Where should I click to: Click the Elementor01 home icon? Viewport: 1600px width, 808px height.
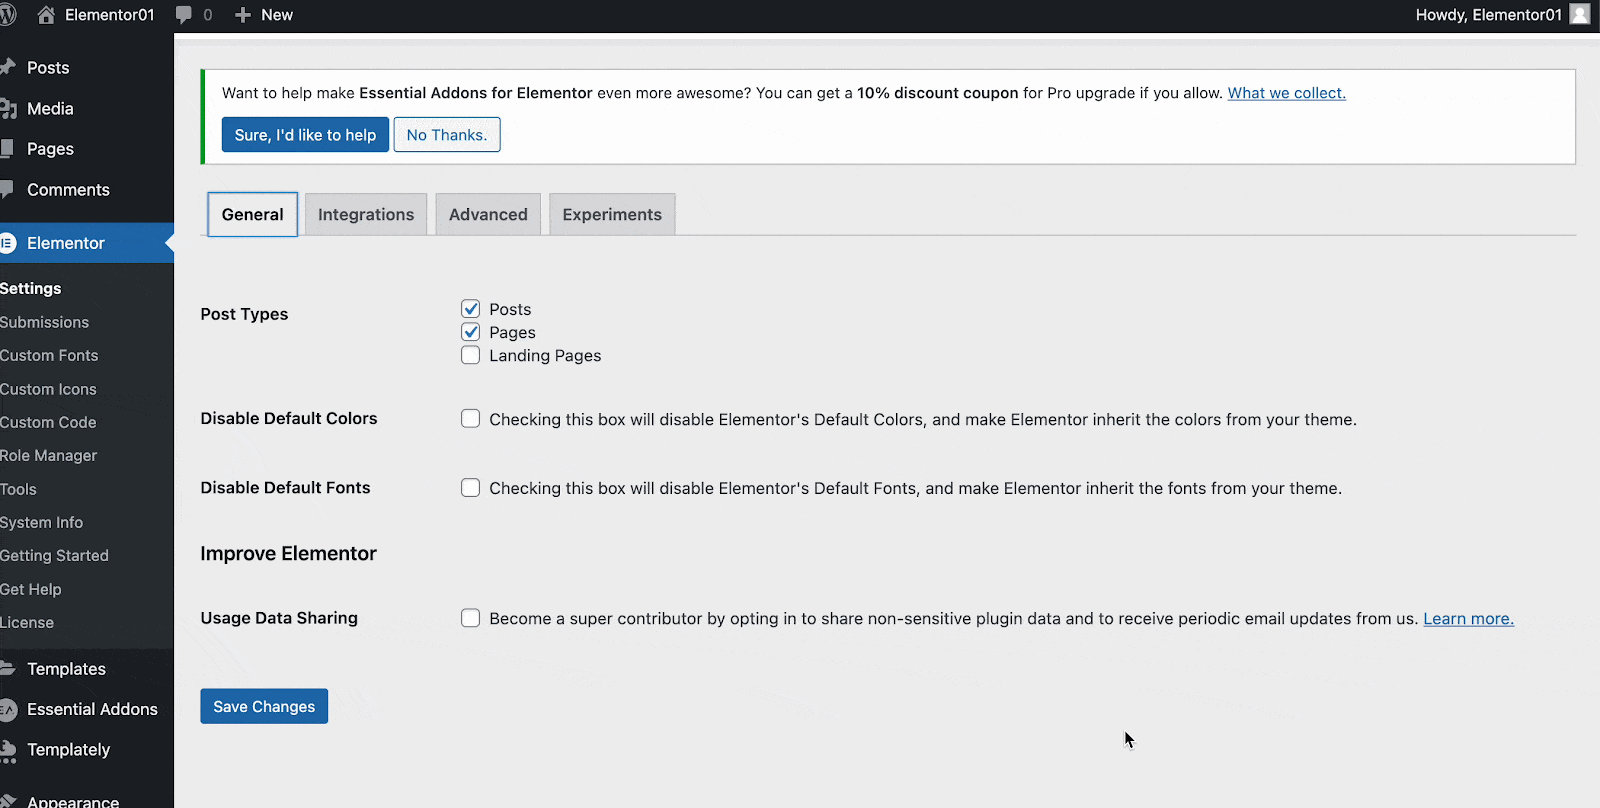[x=46, y=15]
